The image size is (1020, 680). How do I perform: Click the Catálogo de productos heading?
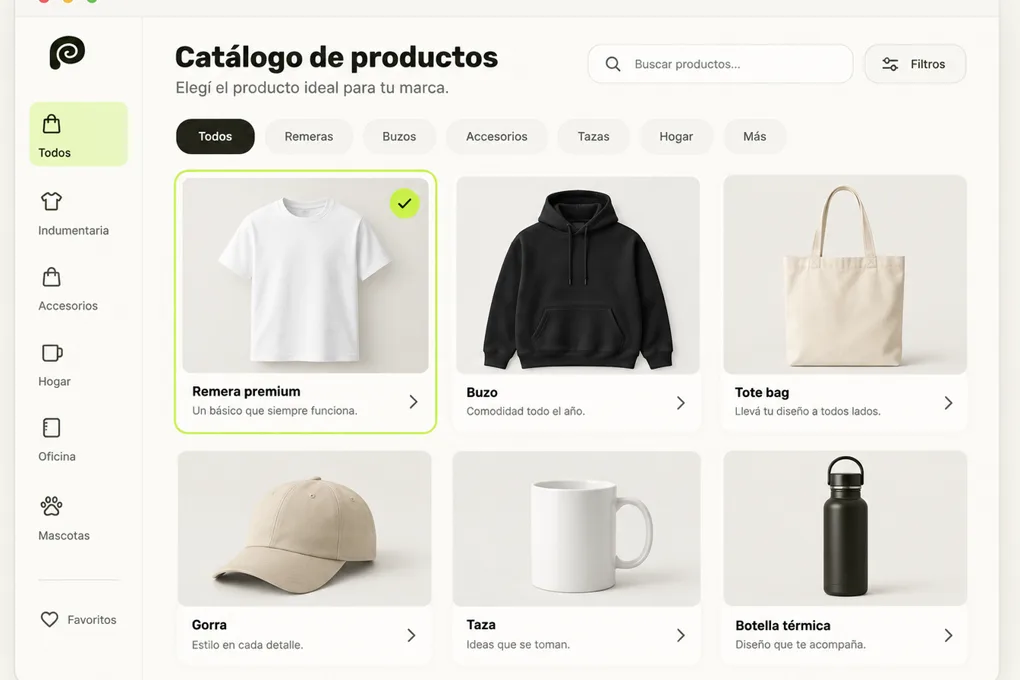coord(336,57)
